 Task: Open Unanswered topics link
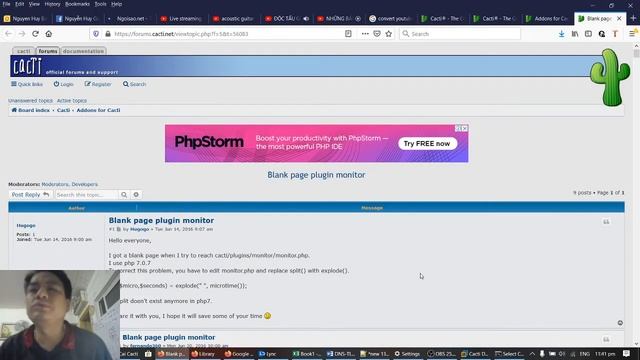click(30, 100)
